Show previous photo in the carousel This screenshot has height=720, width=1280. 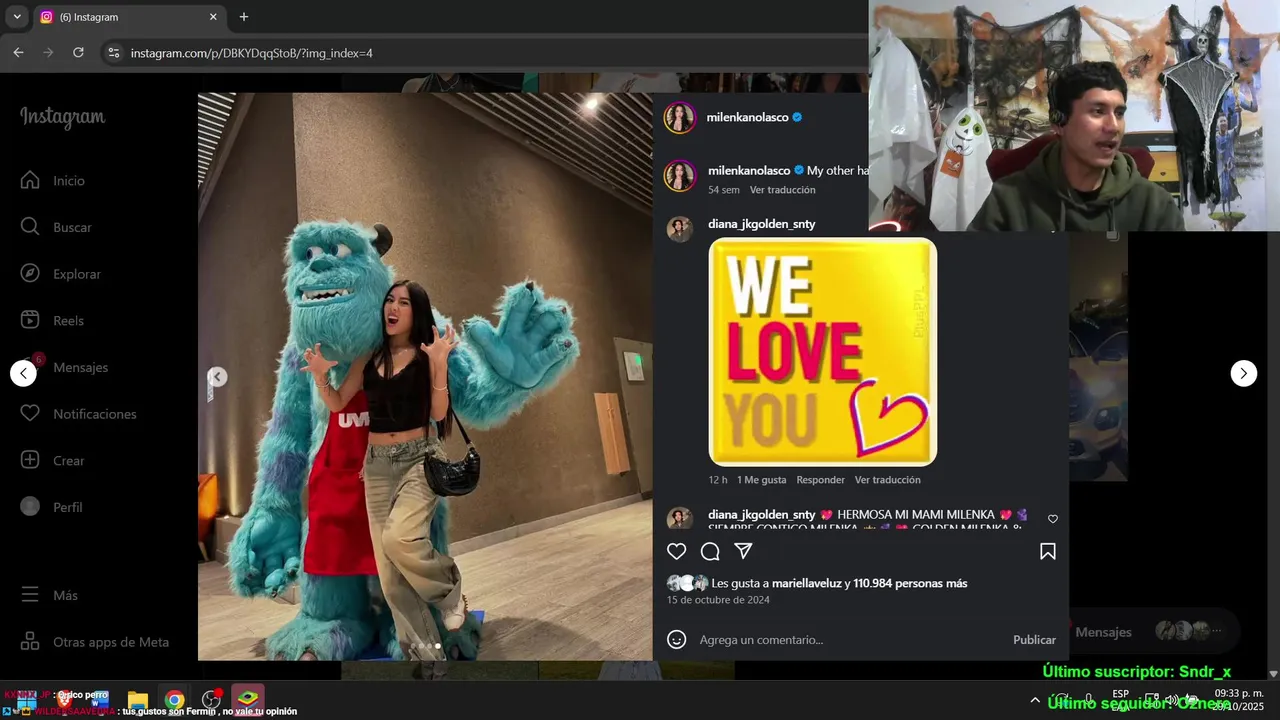(x=217, y=377)
